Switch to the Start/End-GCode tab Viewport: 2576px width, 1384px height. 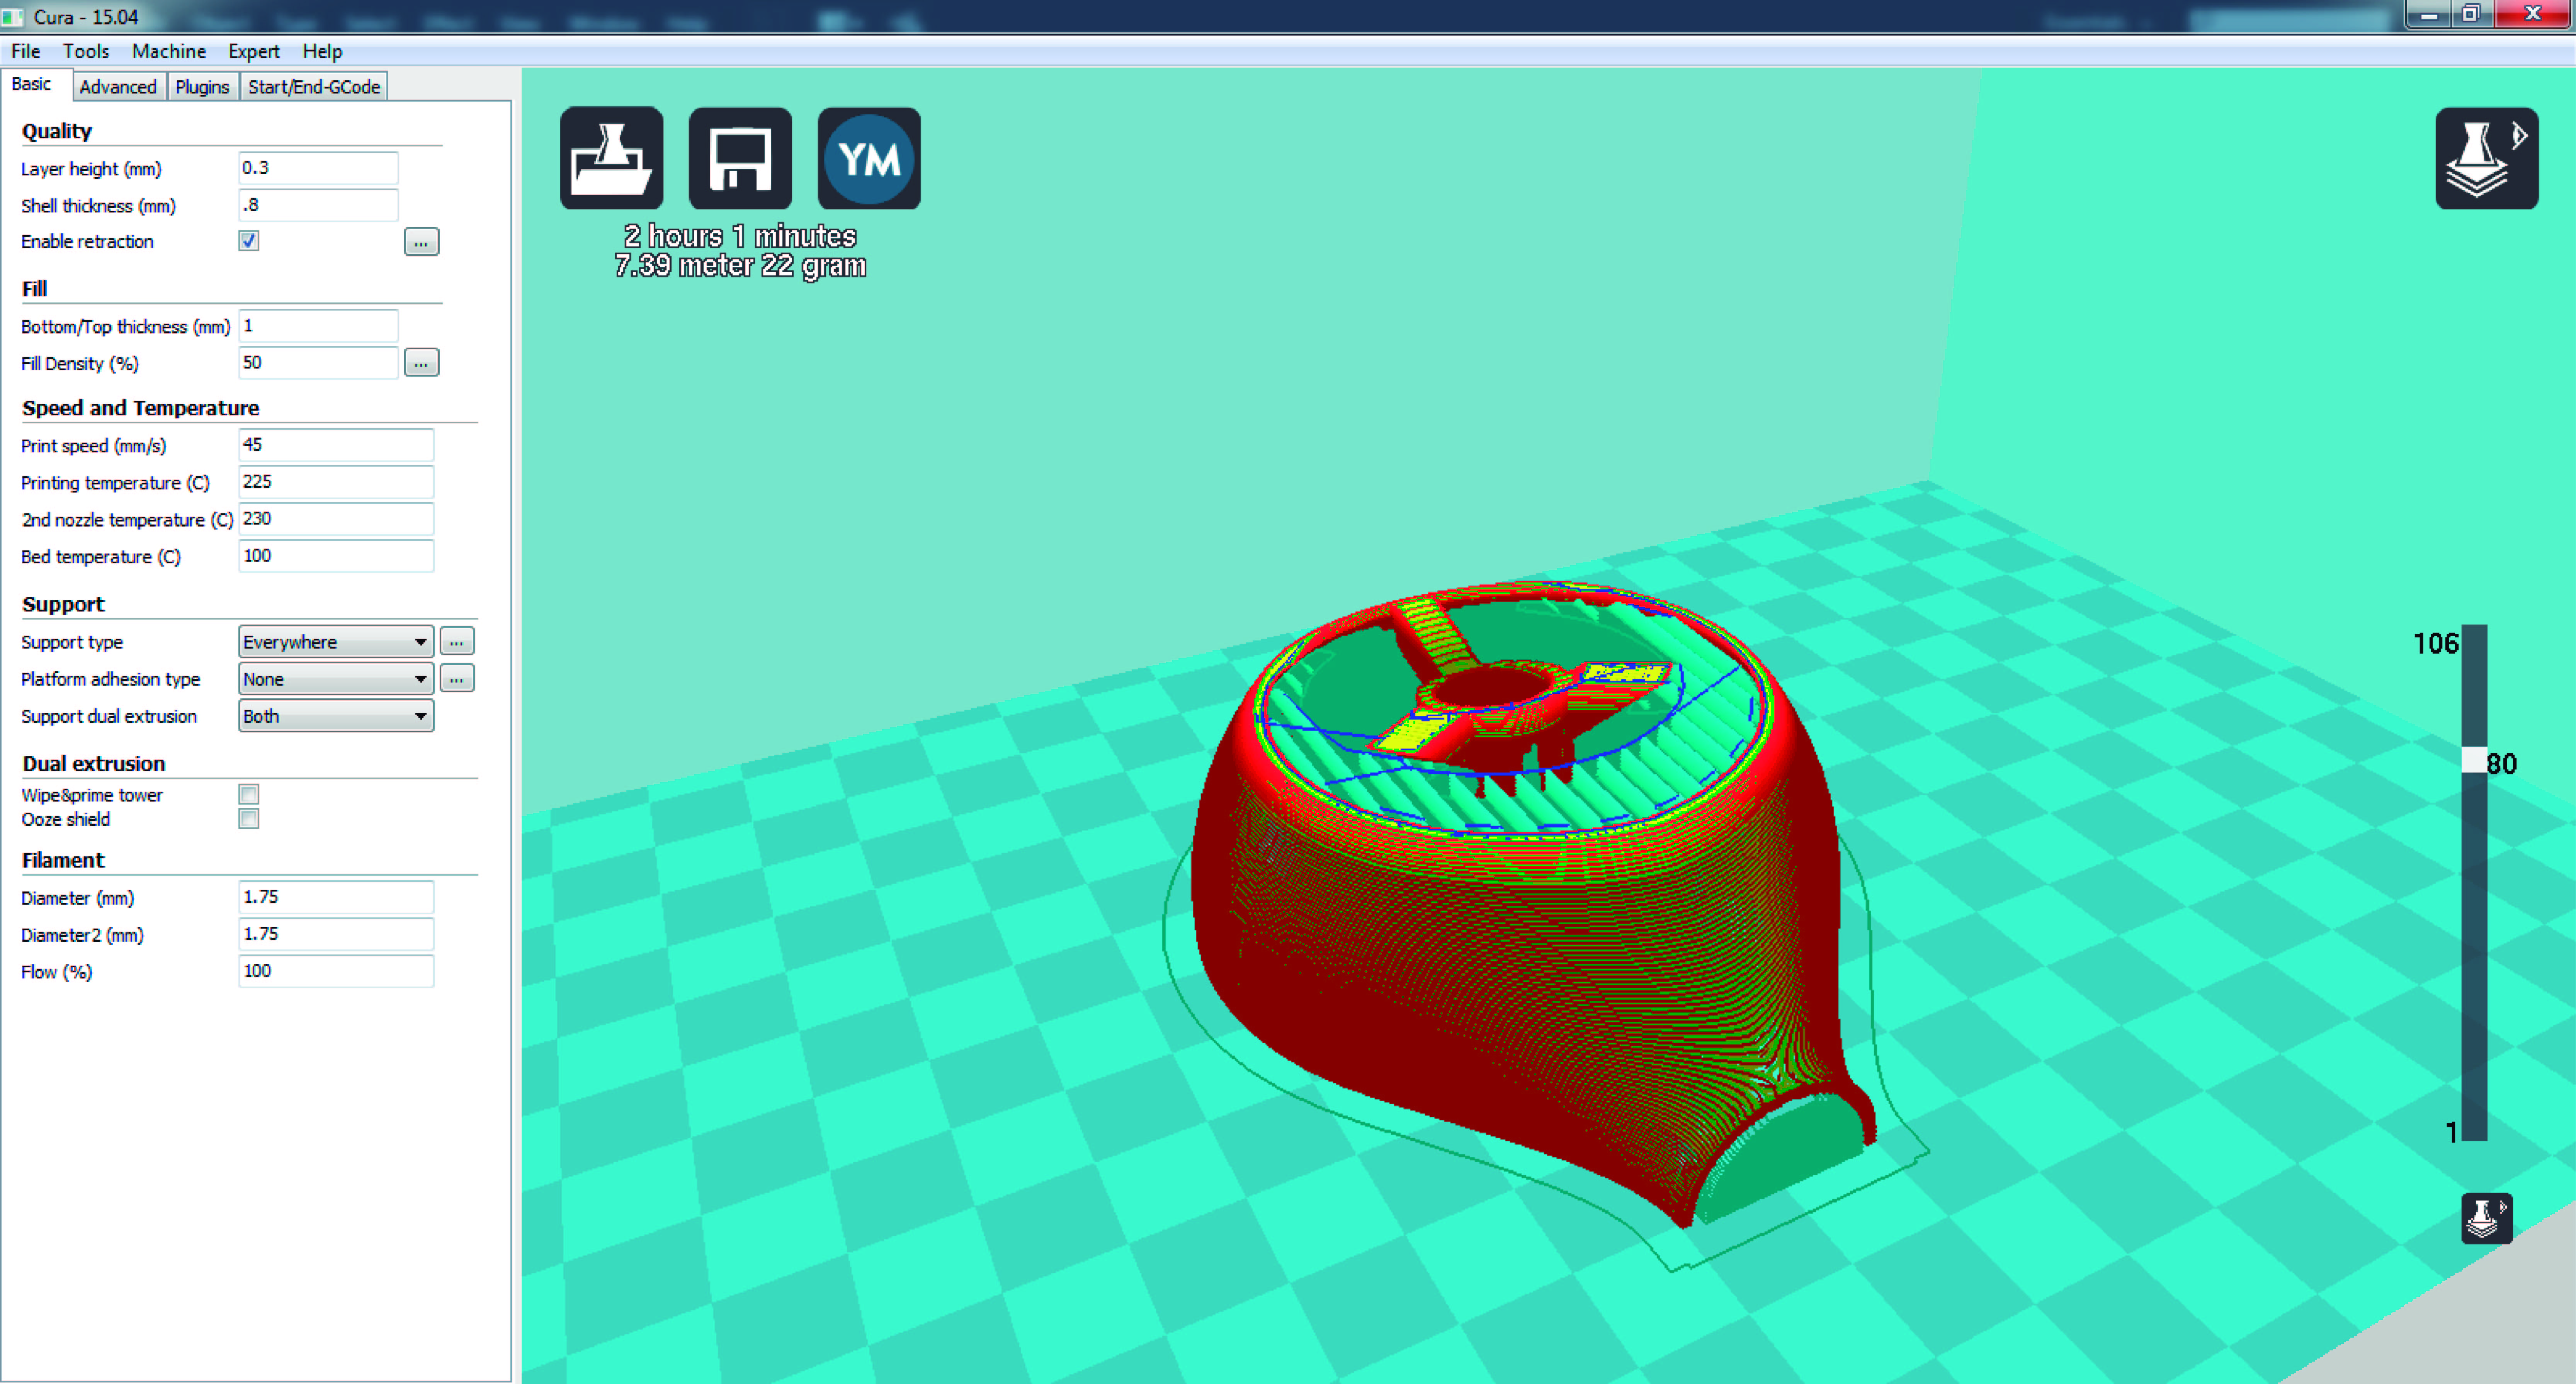click(314, 87)
